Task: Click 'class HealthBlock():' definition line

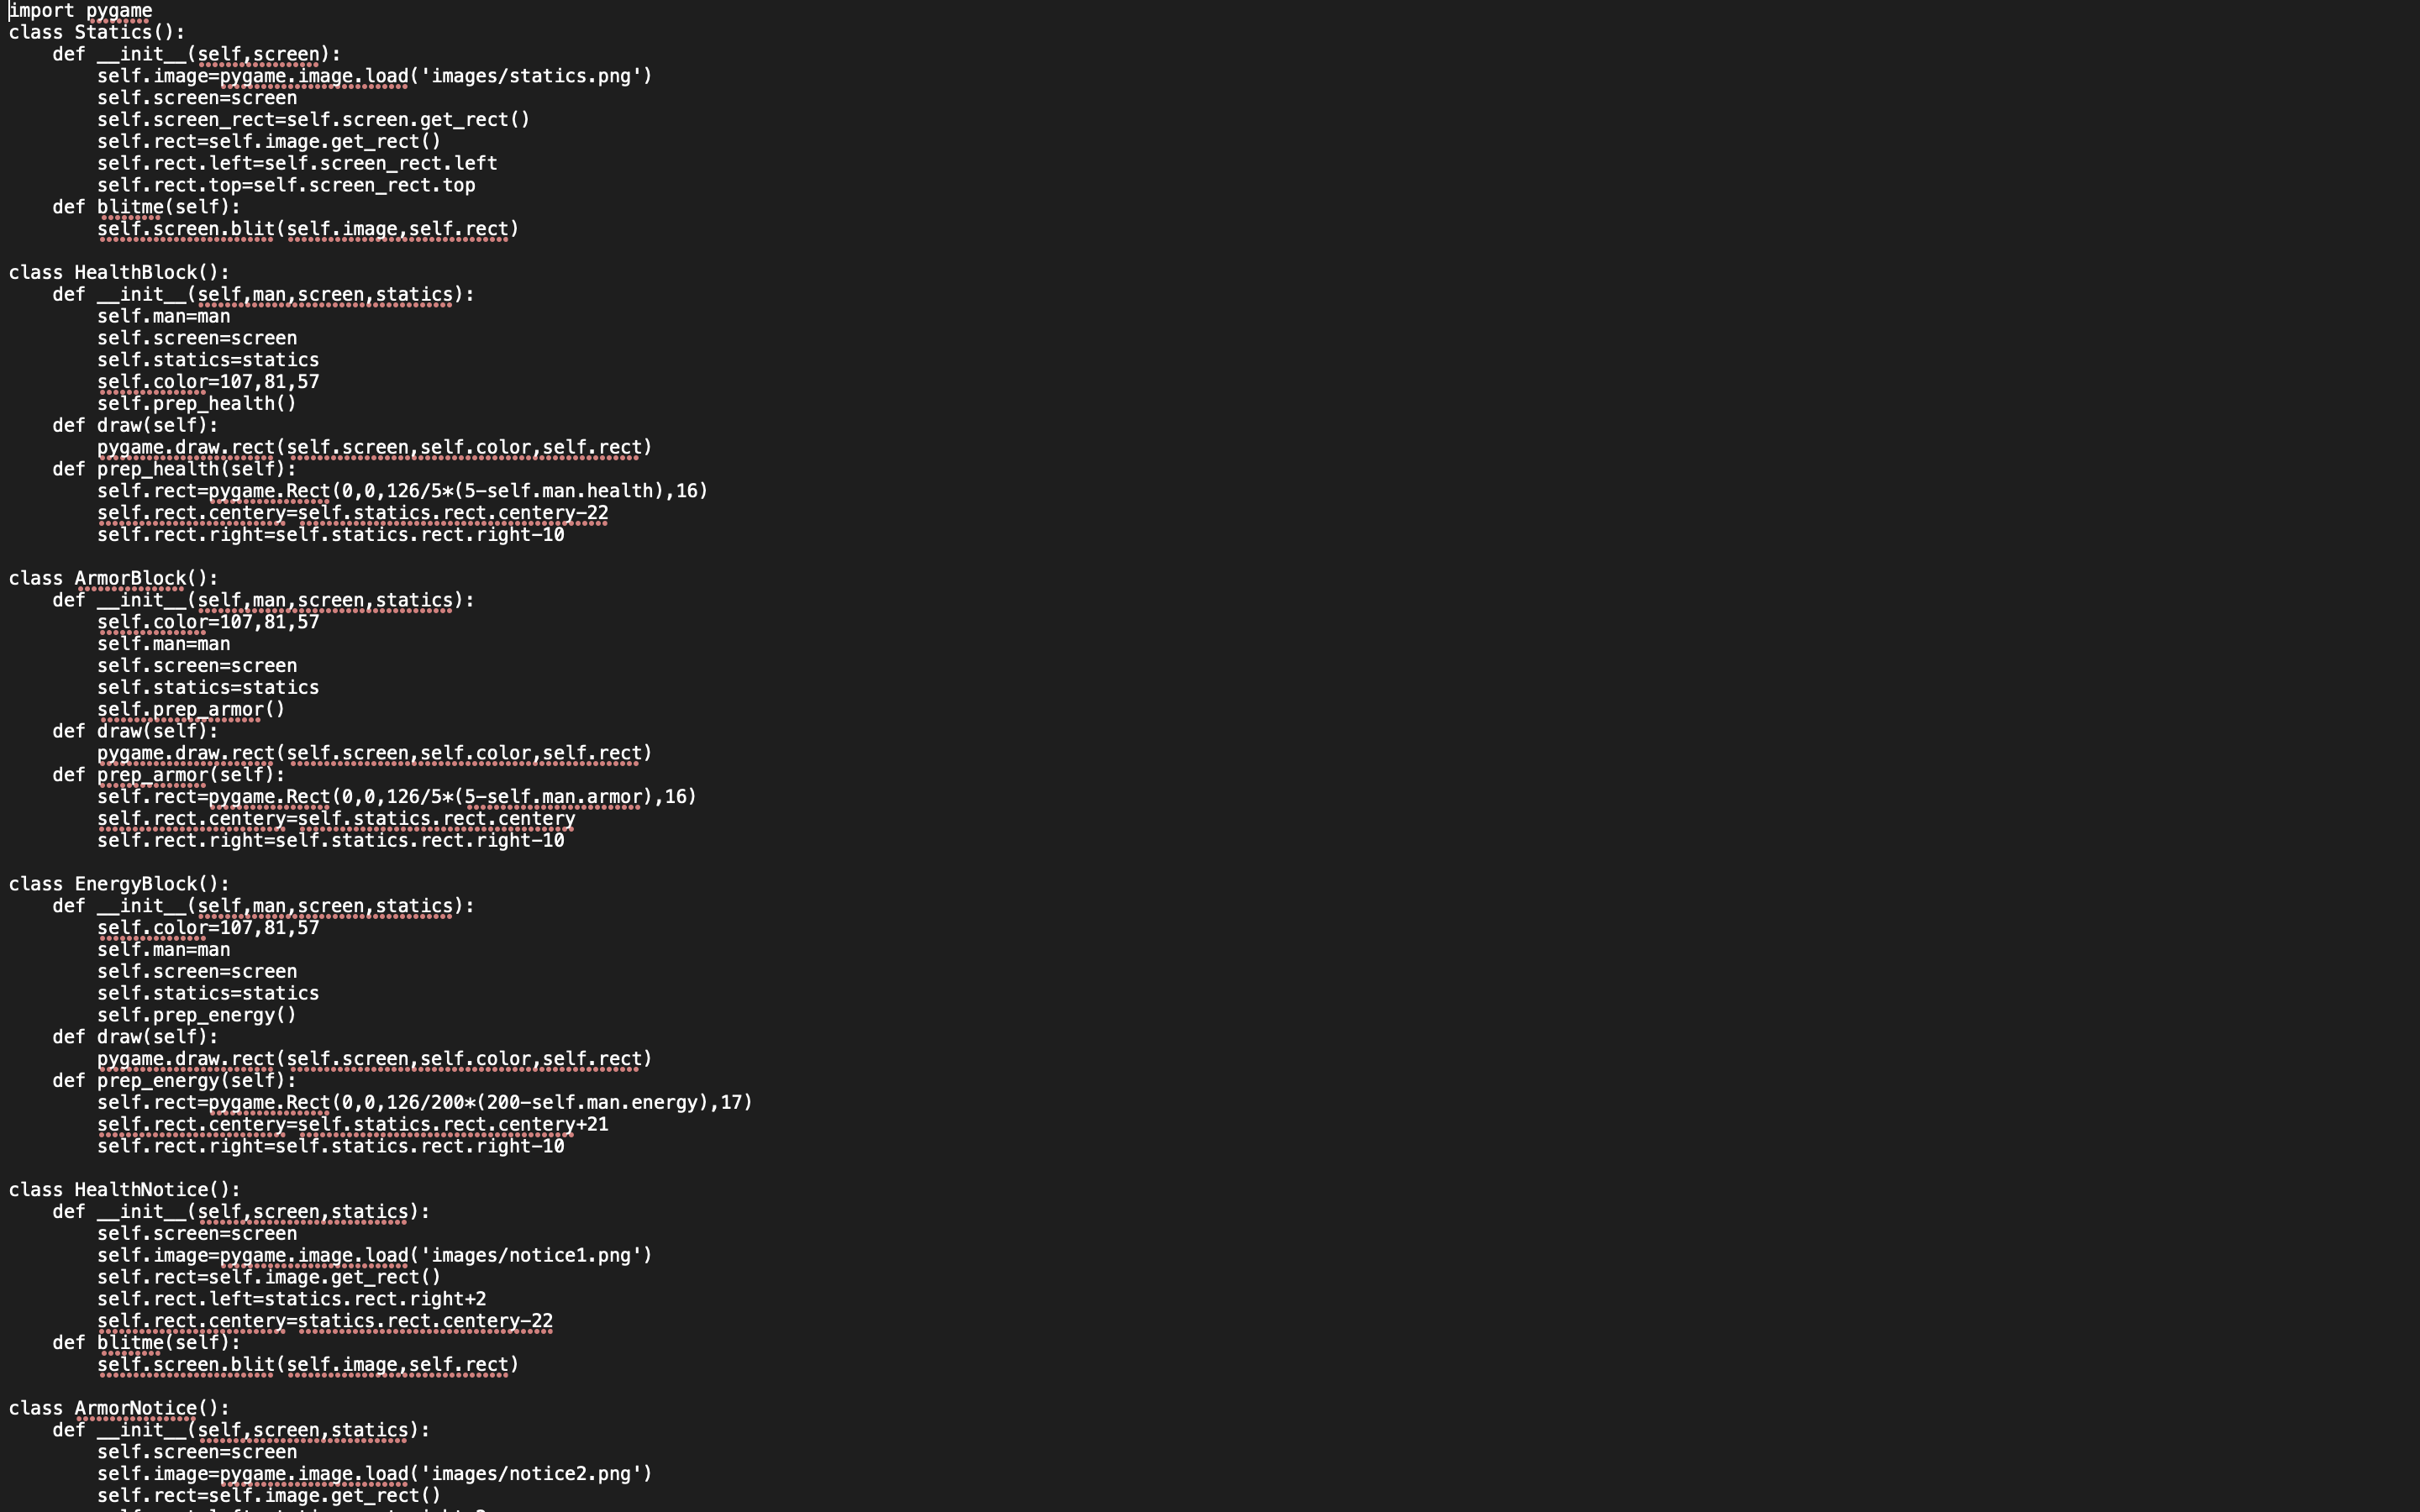Action: [119, 272]
